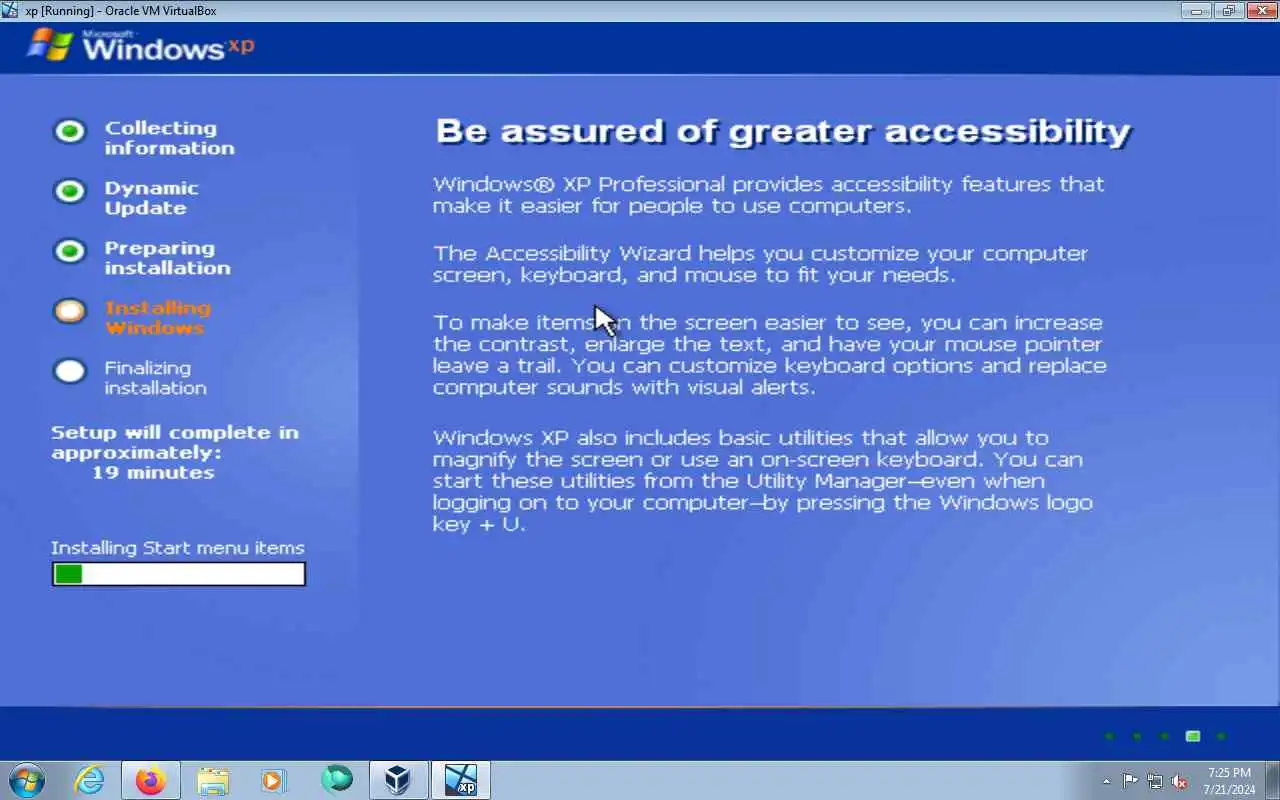Screen dimensions: 1280x800
Task: Click the Finalizing installation step indicator
Action: (x=70, y=371)
